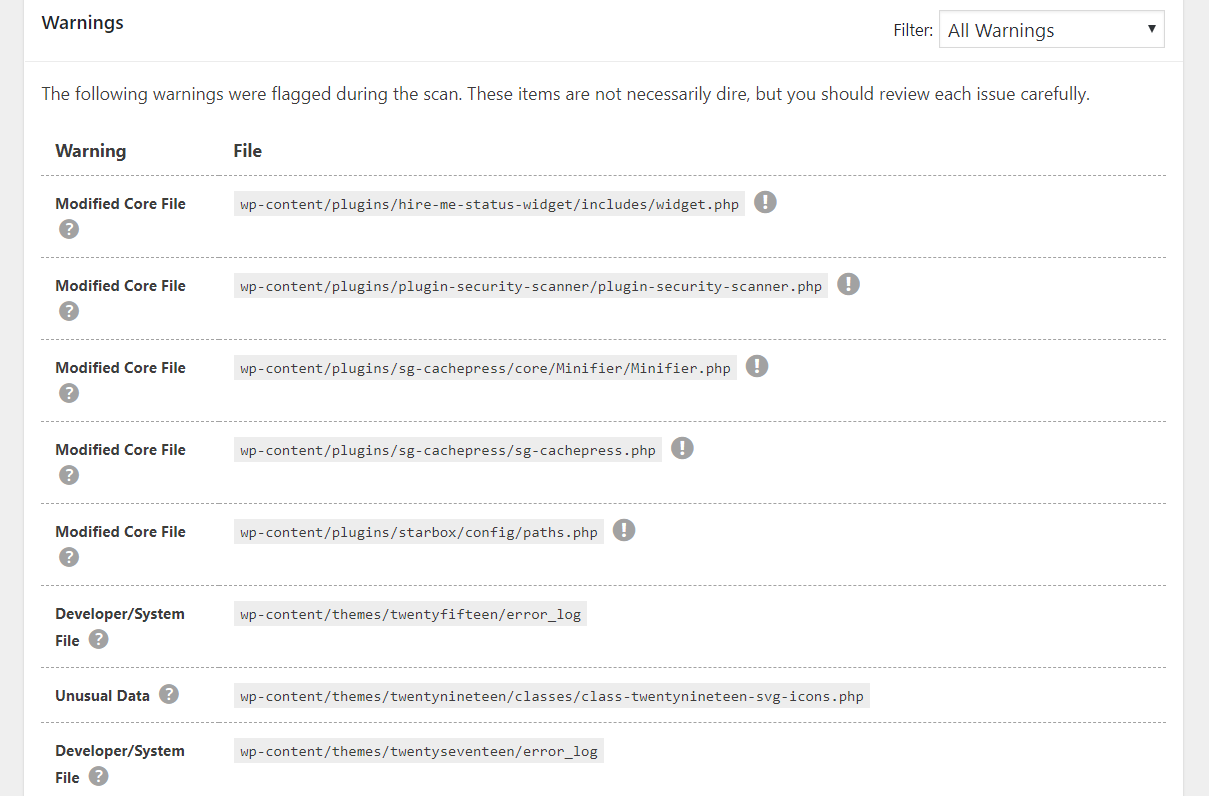
Task: Click help icon under starbox Modified Core File
Action: click(x=68, y=557)
